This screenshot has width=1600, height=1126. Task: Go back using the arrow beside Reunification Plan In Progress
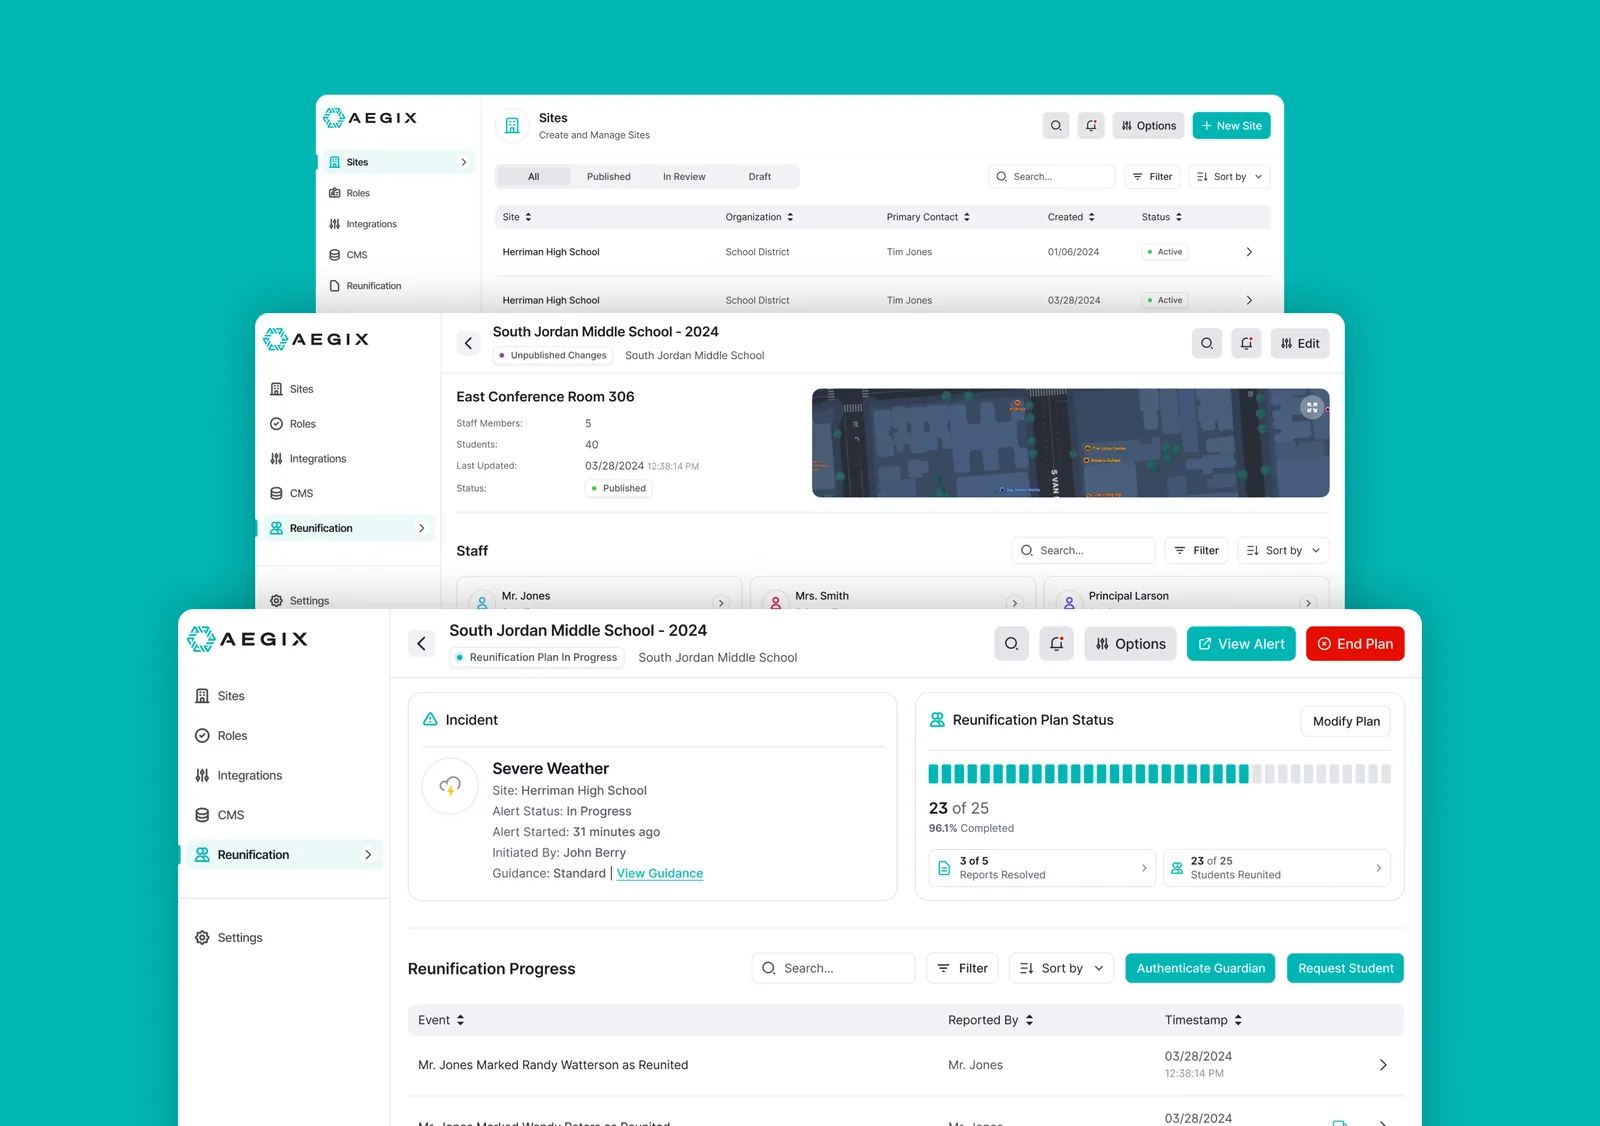(421, 644)
